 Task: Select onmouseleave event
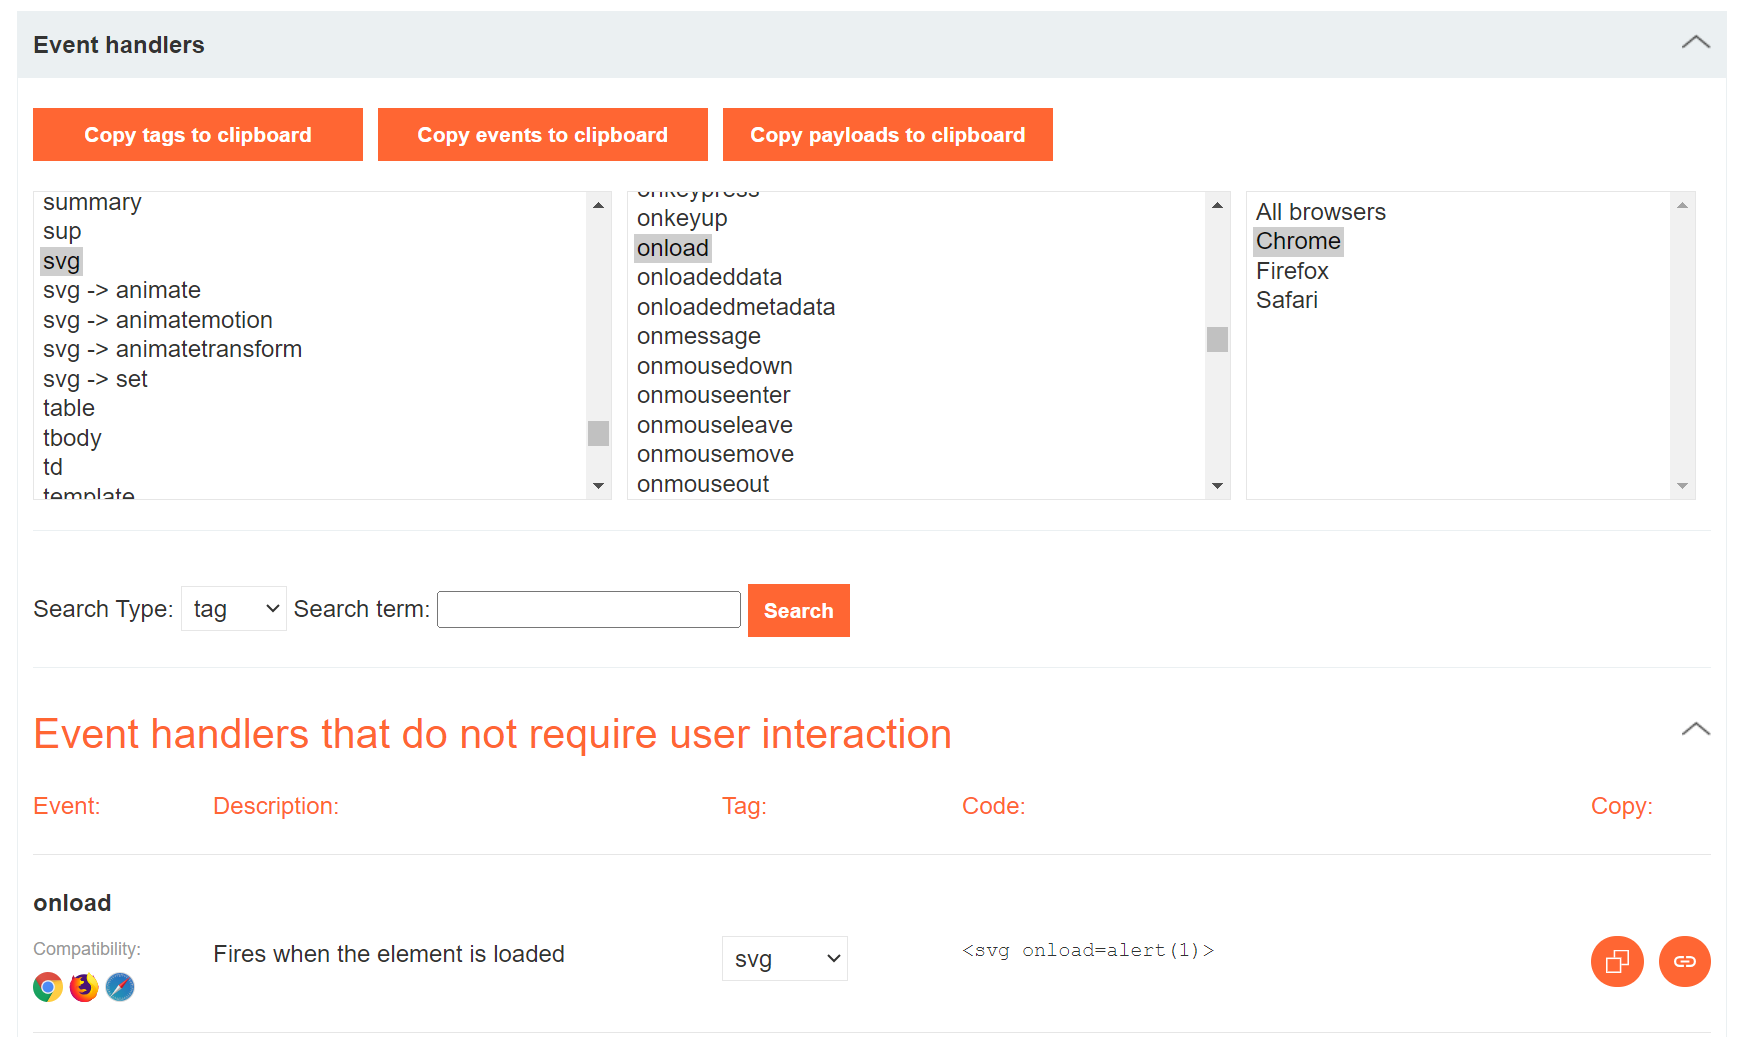click(715, 425)
